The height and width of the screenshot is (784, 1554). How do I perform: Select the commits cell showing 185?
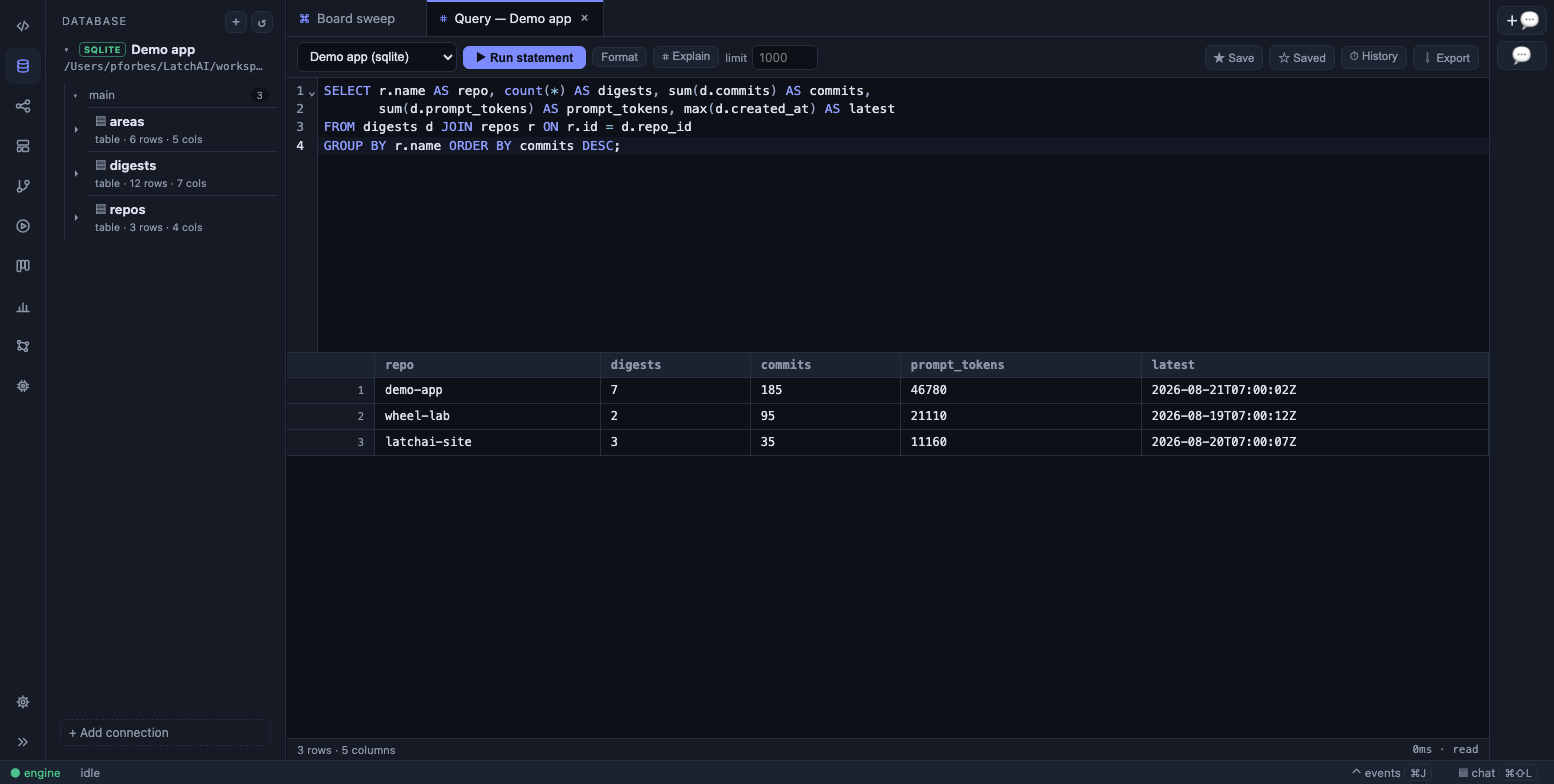pyautogui.click(x=825, y=390)
